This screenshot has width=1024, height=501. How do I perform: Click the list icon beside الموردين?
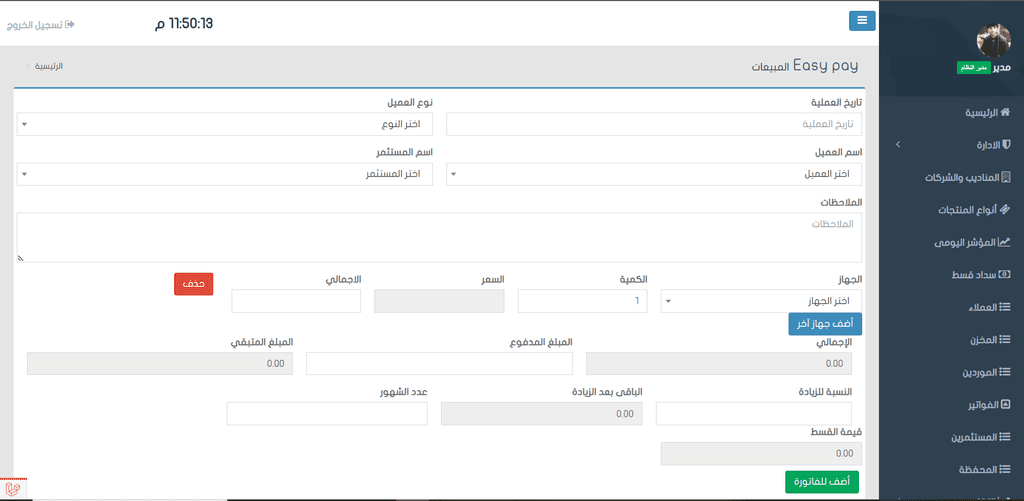tap(1006, 372)
